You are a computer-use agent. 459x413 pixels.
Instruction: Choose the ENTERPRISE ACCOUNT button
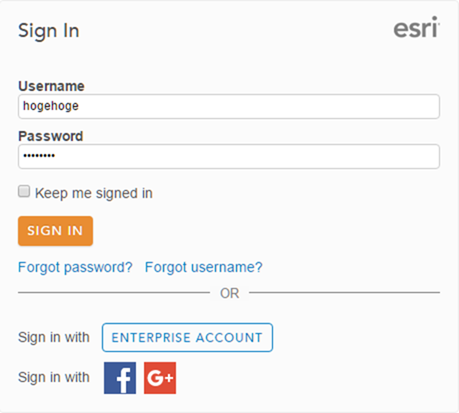coord(187,337)
